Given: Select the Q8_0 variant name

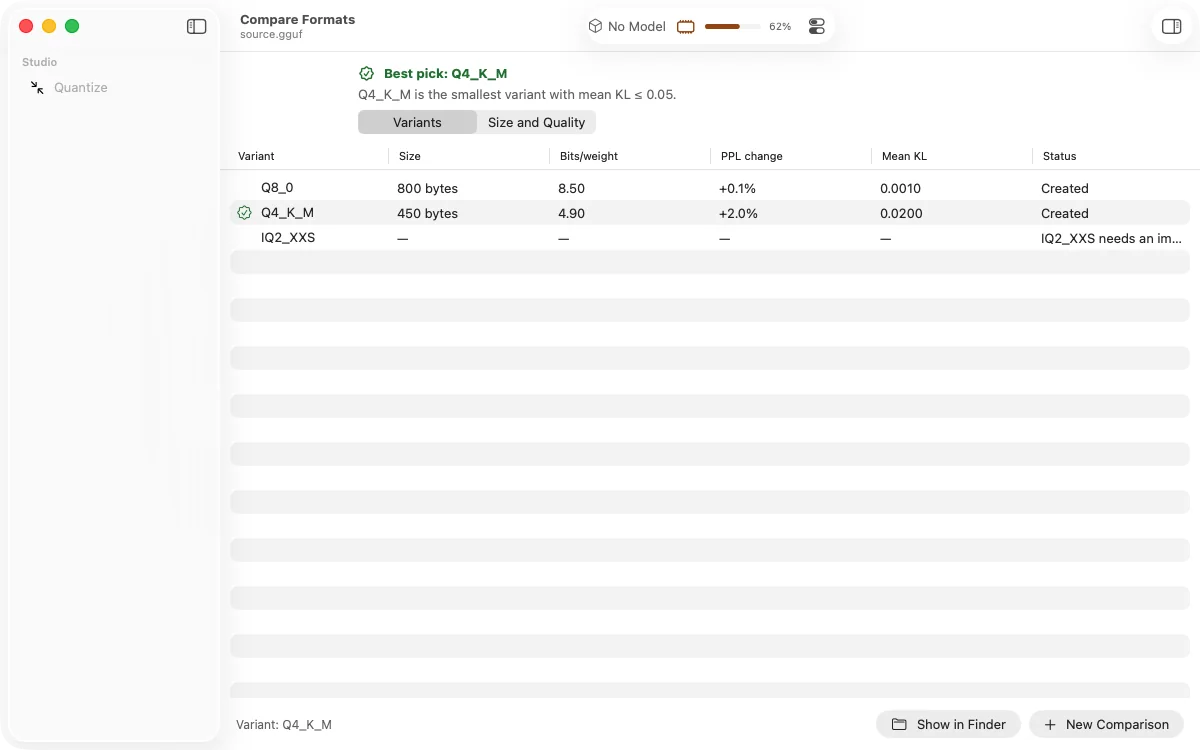Looking at the screenshot, I should click(277, 188).
